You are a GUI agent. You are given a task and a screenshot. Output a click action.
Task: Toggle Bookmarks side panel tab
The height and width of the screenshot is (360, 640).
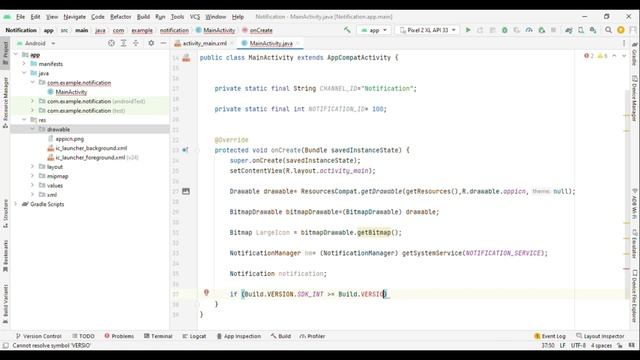point(5,256)
